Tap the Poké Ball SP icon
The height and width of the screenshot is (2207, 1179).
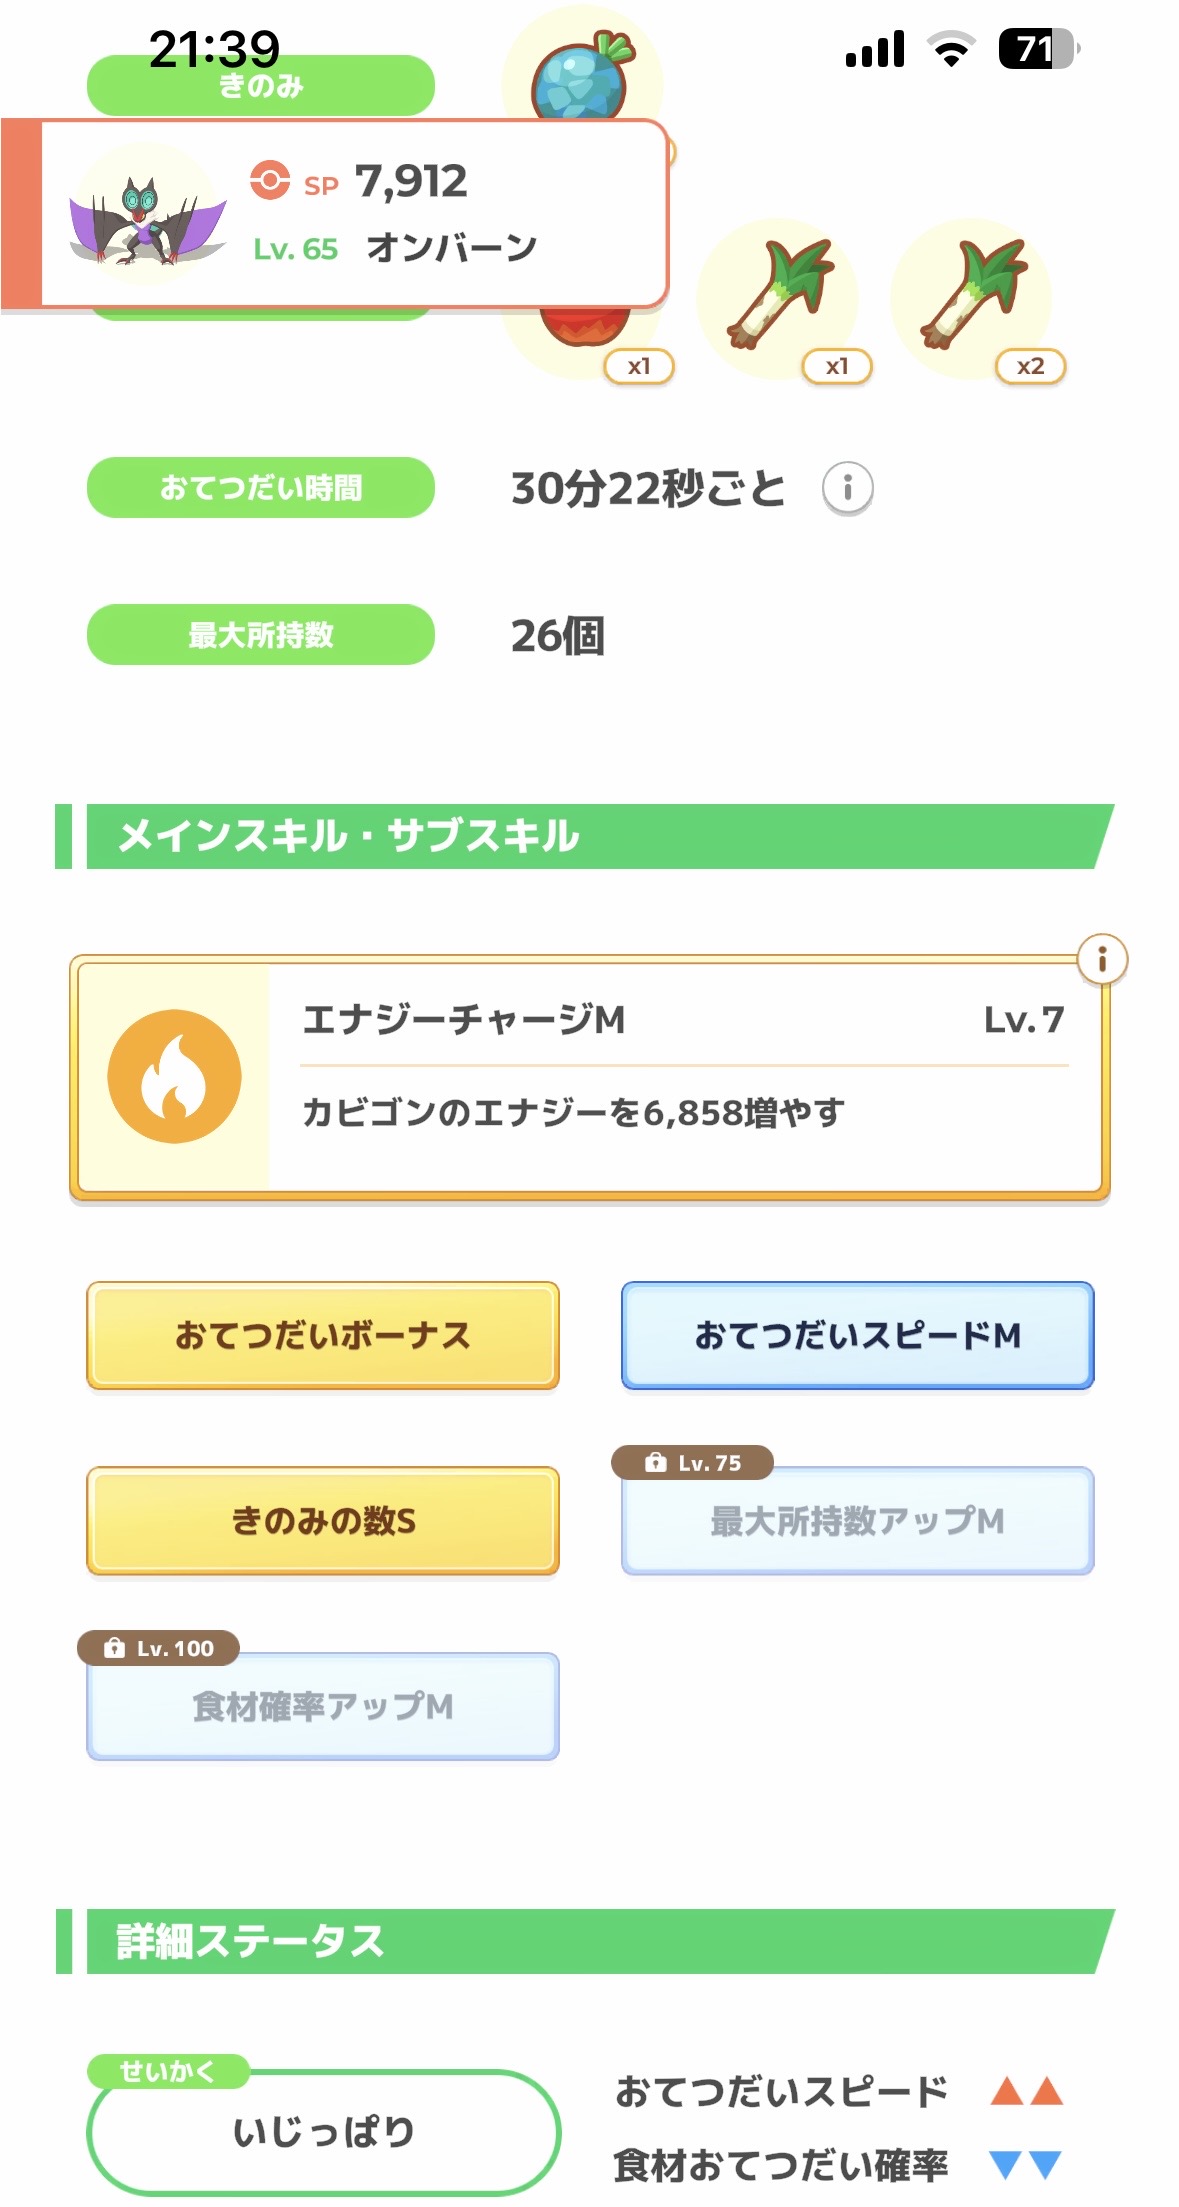click(270, 180)
